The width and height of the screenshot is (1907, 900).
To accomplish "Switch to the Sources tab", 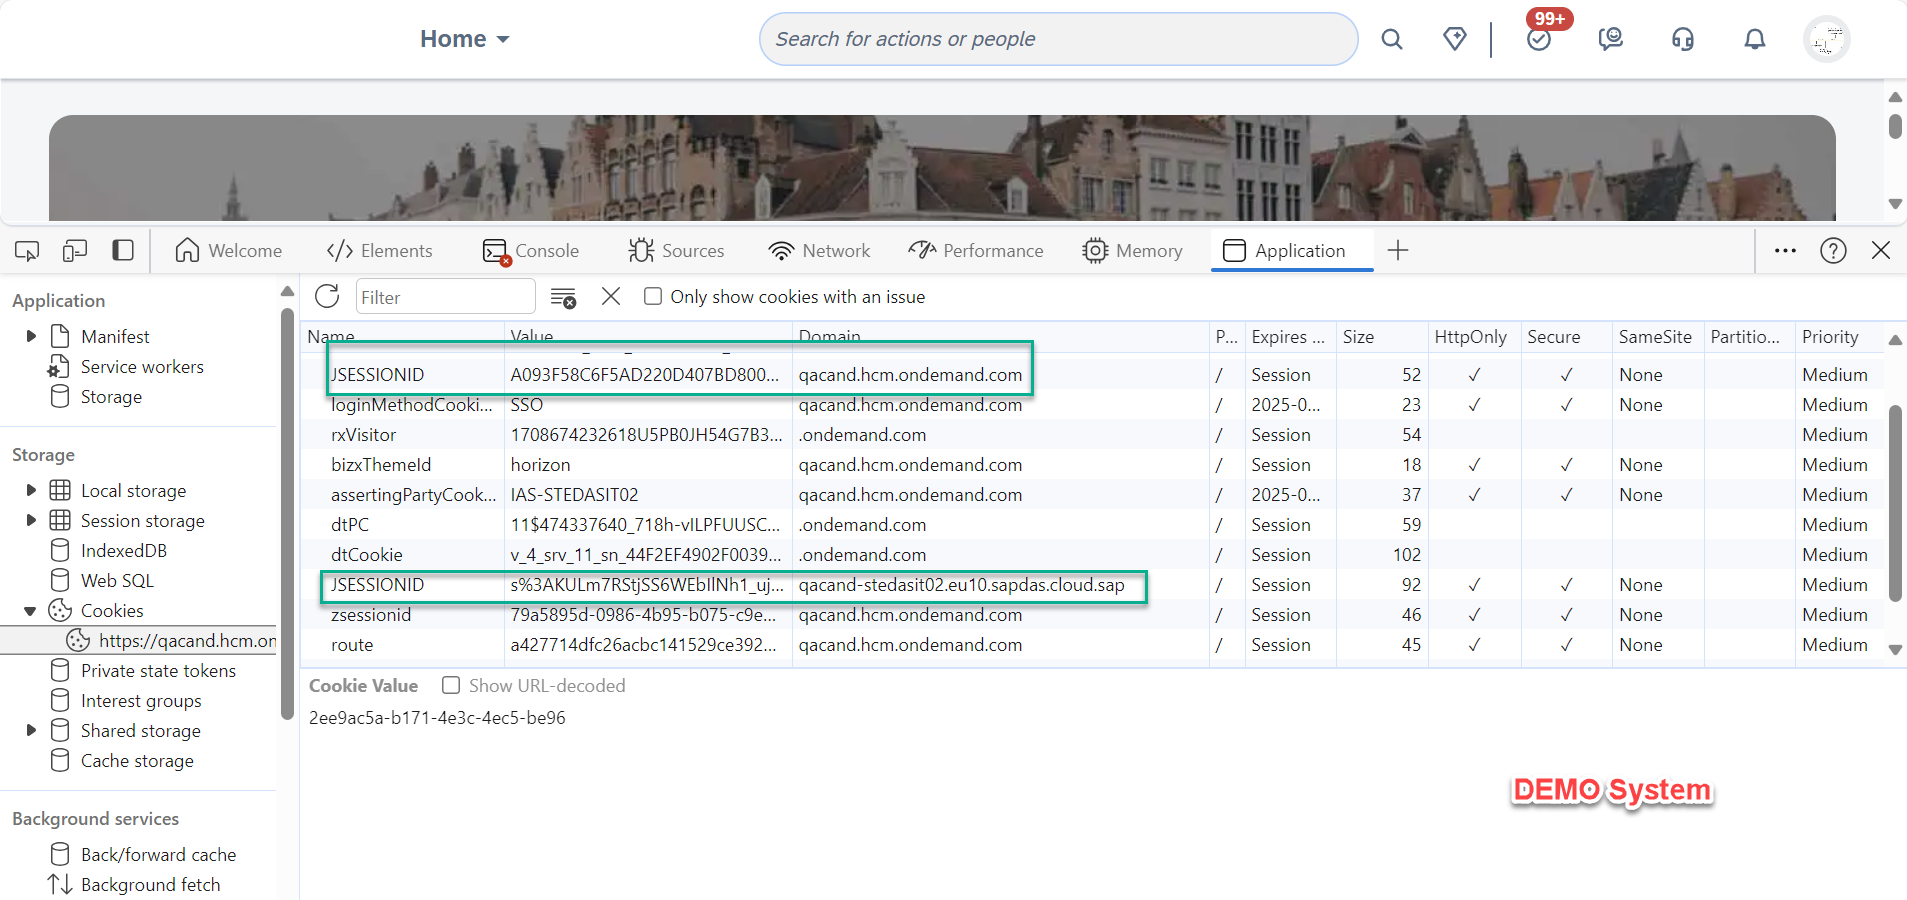I will [676, 250].
